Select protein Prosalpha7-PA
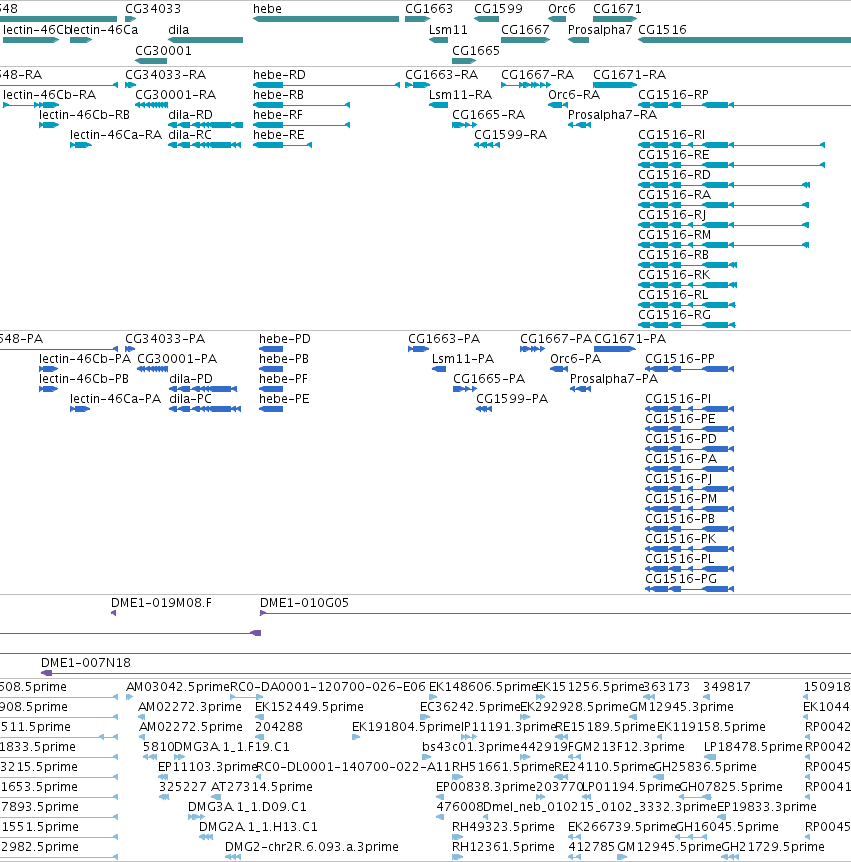Screen dimensions: 851x862 click(x=614, y=379)
